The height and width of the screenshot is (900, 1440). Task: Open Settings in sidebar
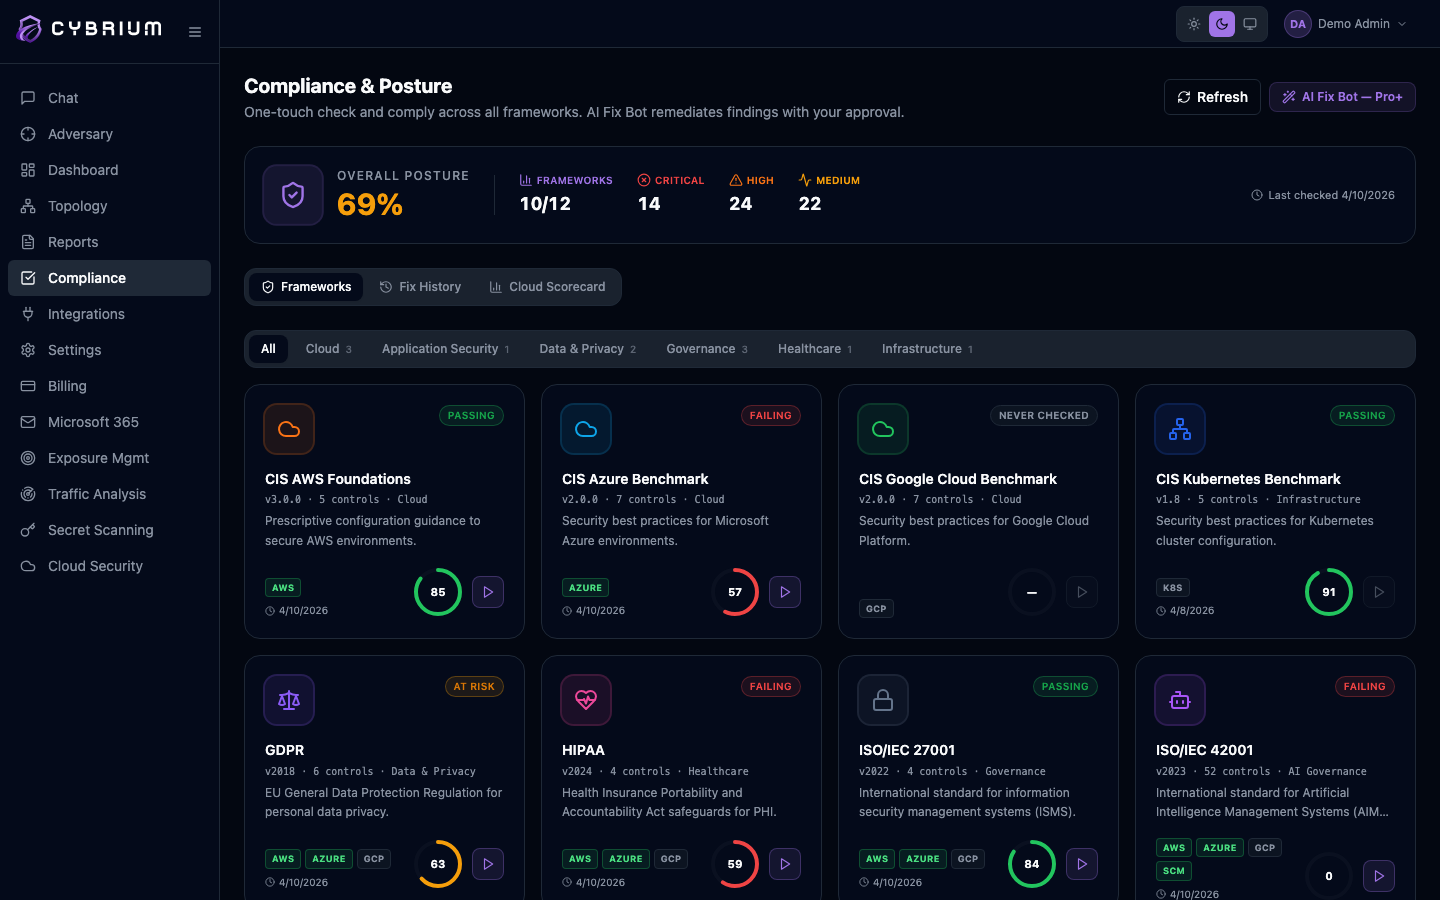coord(109,350)
